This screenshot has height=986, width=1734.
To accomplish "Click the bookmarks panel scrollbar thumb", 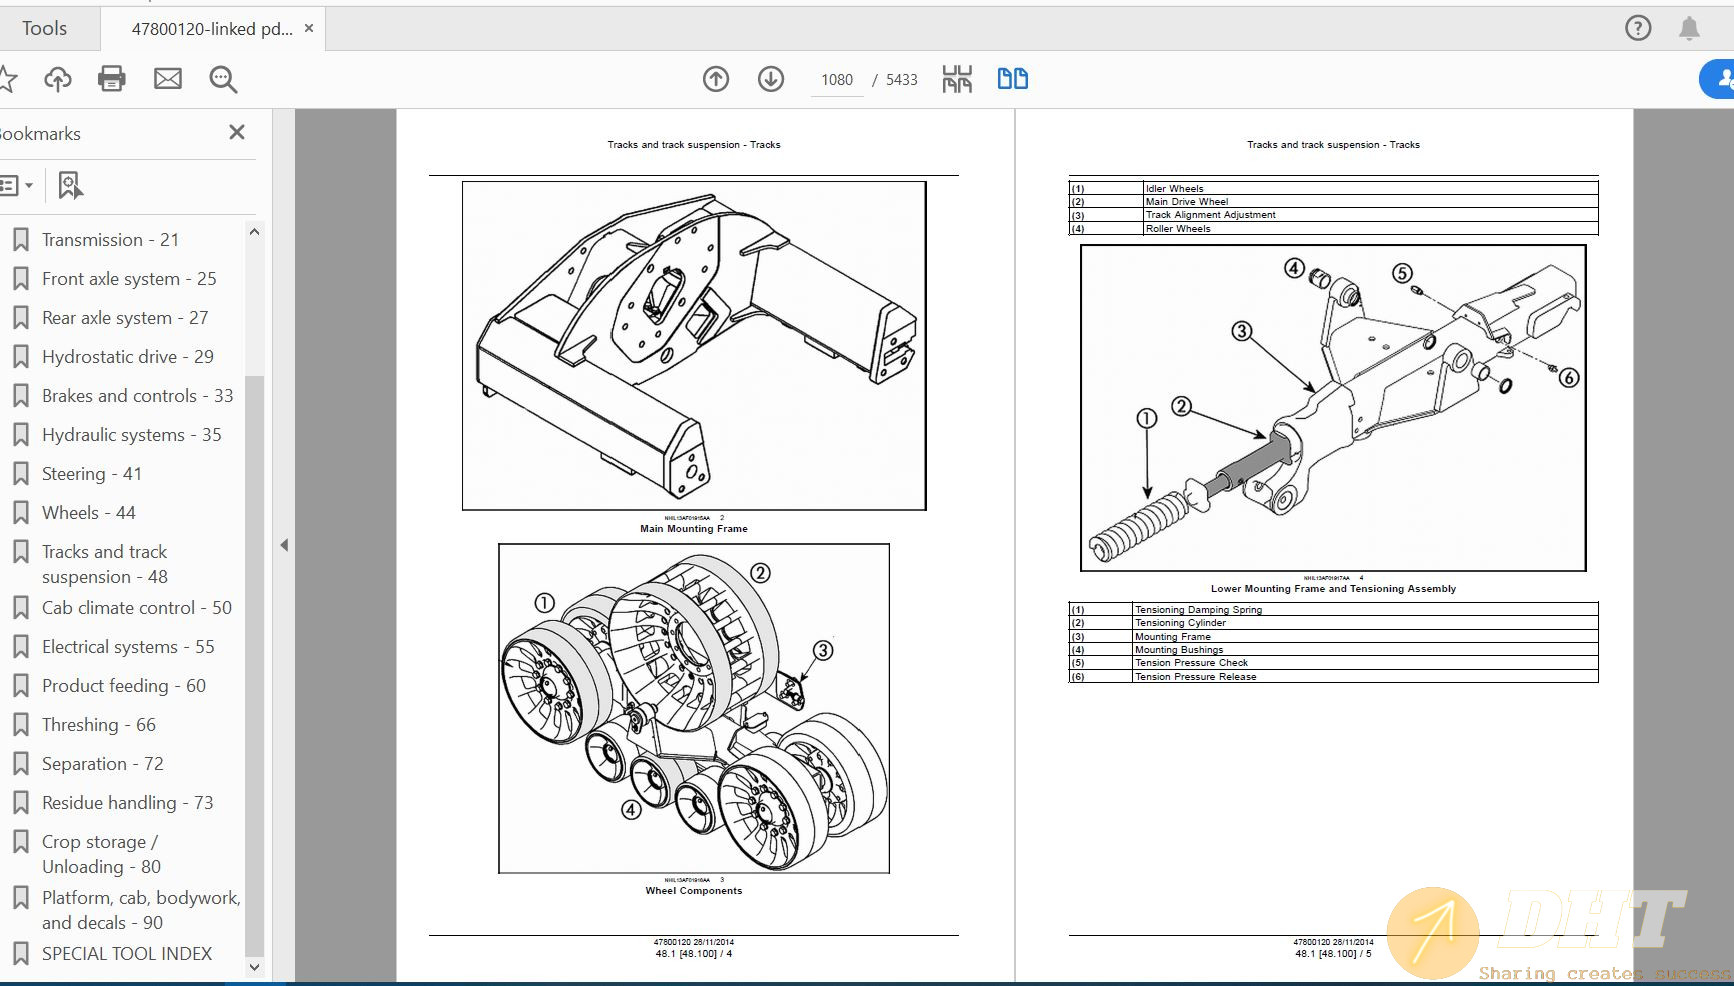I will [254, 665].
